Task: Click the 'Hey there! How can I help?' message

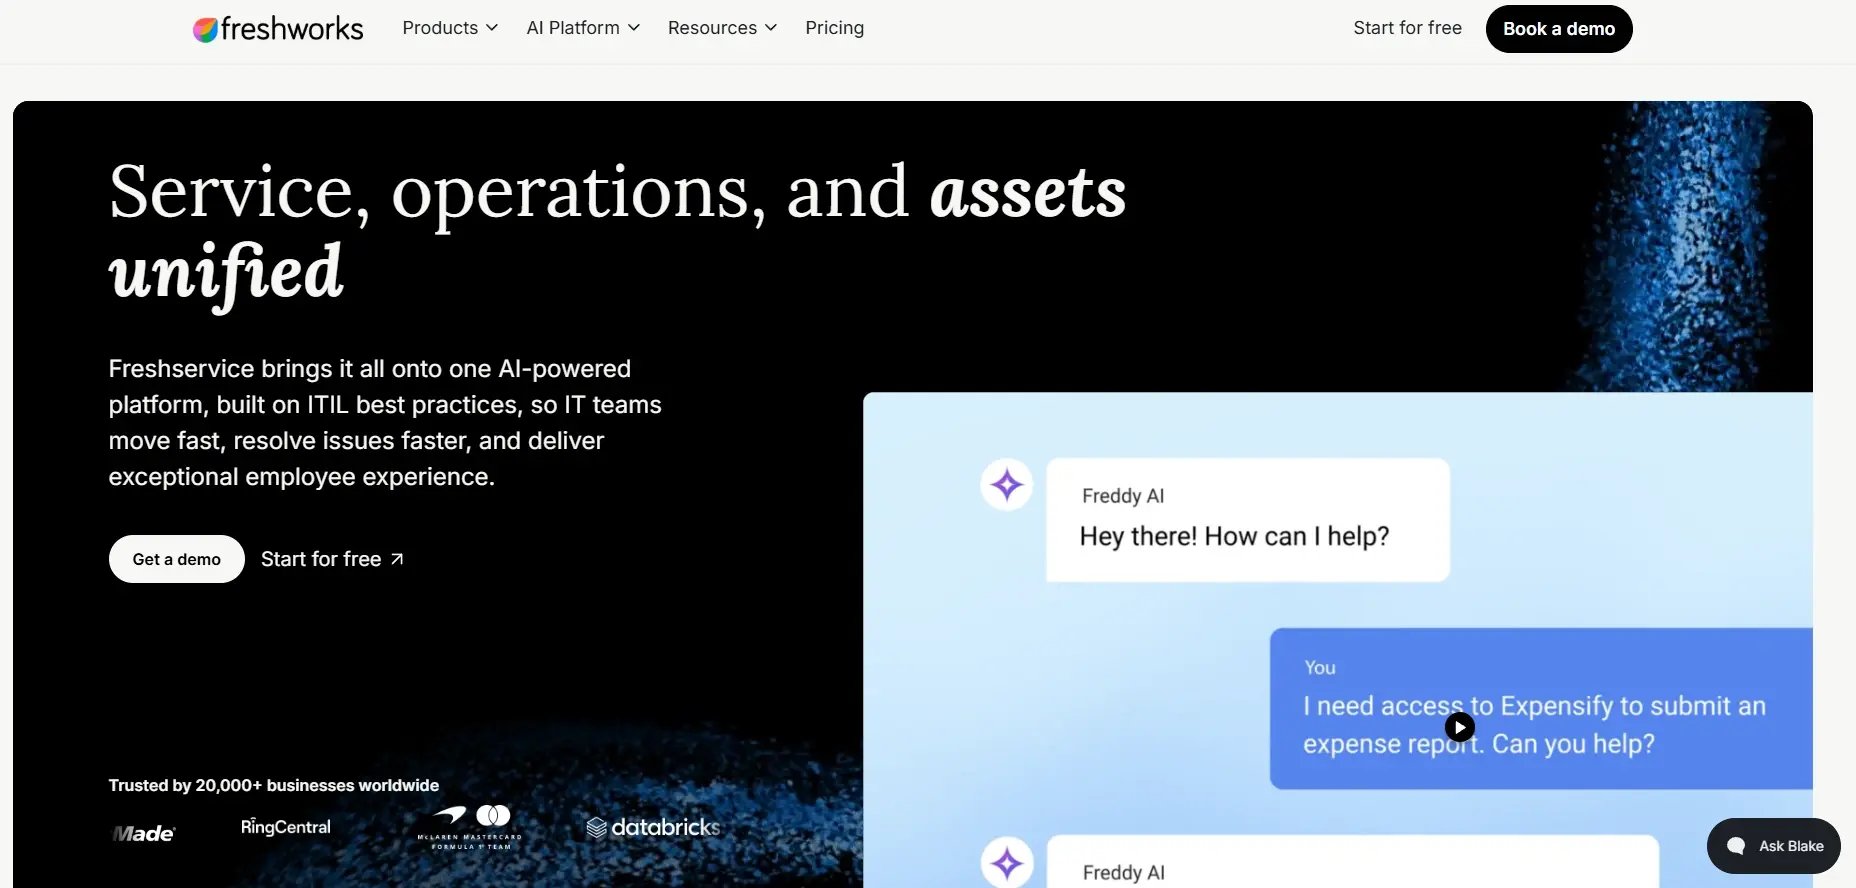Action: point(1248,520)
